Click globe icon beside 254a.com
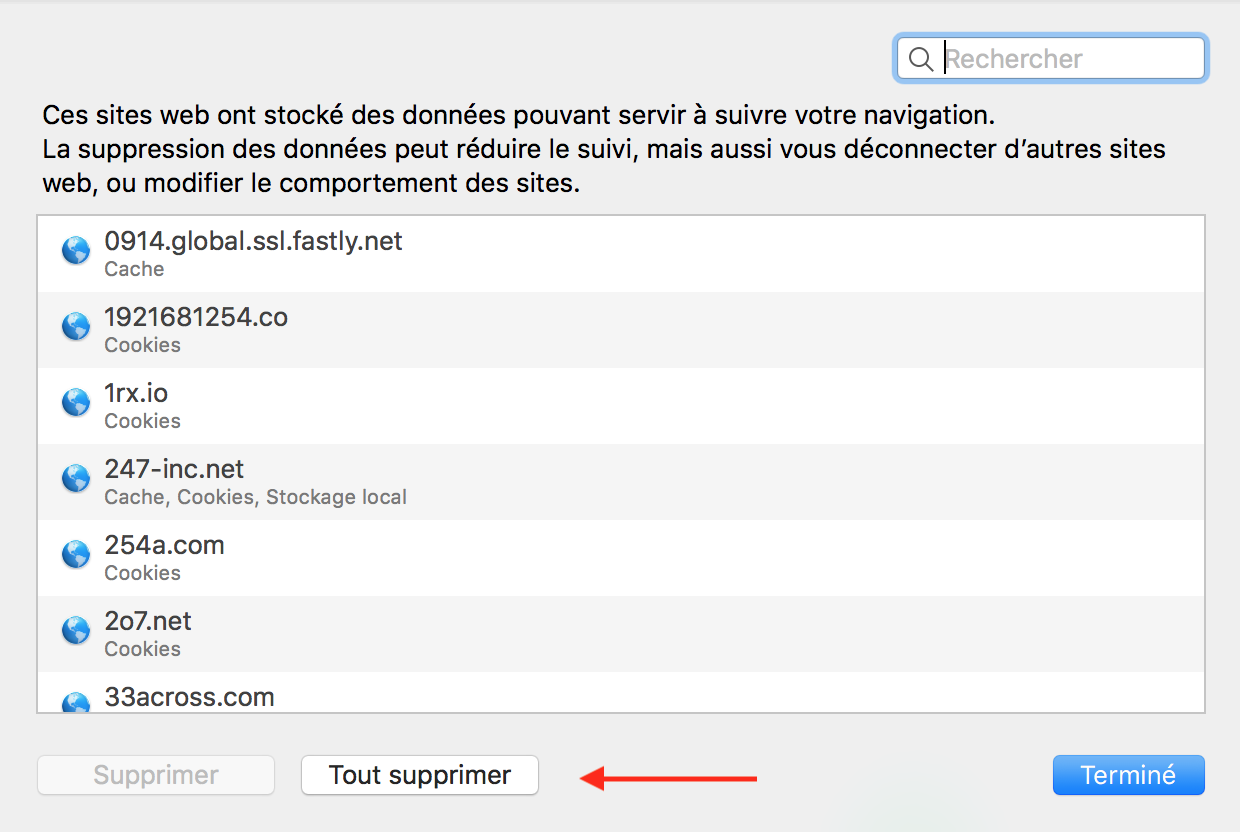 tap(76, 554)
